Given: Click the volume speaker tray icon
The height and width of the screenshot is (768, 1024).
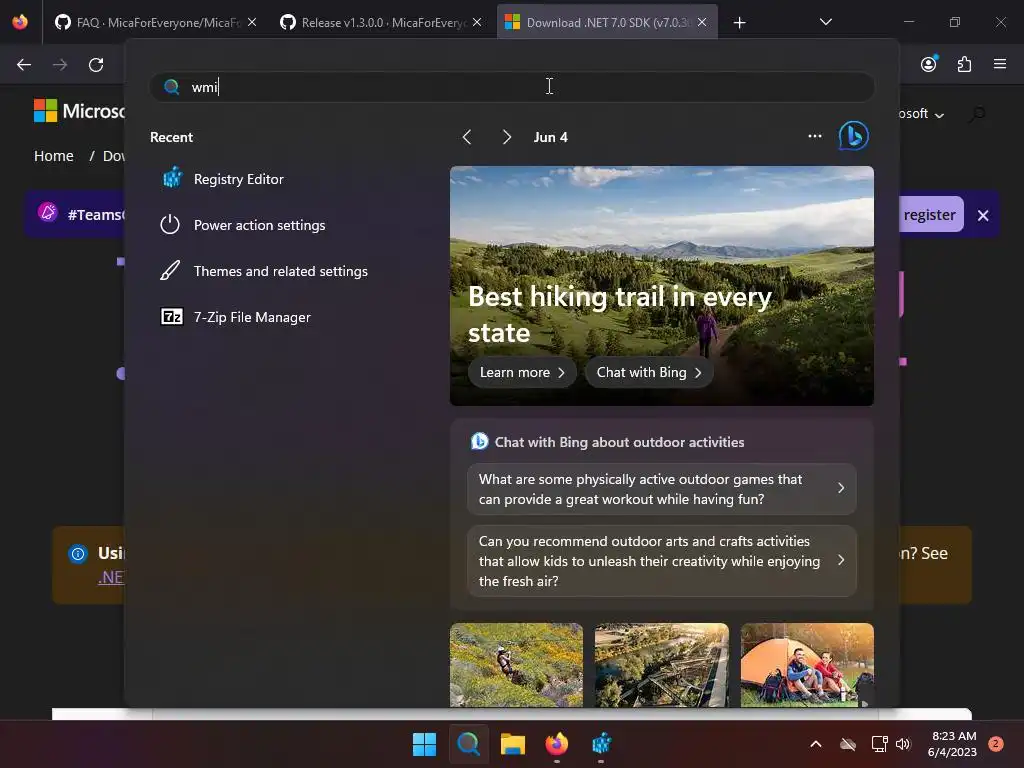Looking at the screenshot, I should pyautogui.click(x=903, y=744).
